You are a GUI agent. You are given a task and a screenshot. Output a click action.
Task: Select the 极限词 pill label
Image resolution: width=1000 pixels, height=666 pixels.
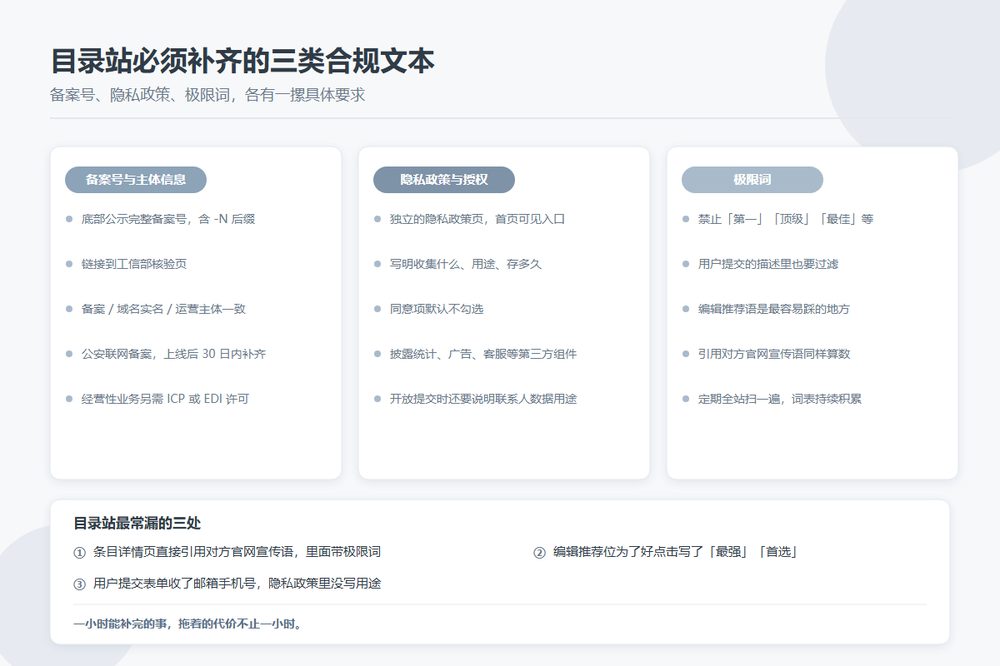[753, 180]
